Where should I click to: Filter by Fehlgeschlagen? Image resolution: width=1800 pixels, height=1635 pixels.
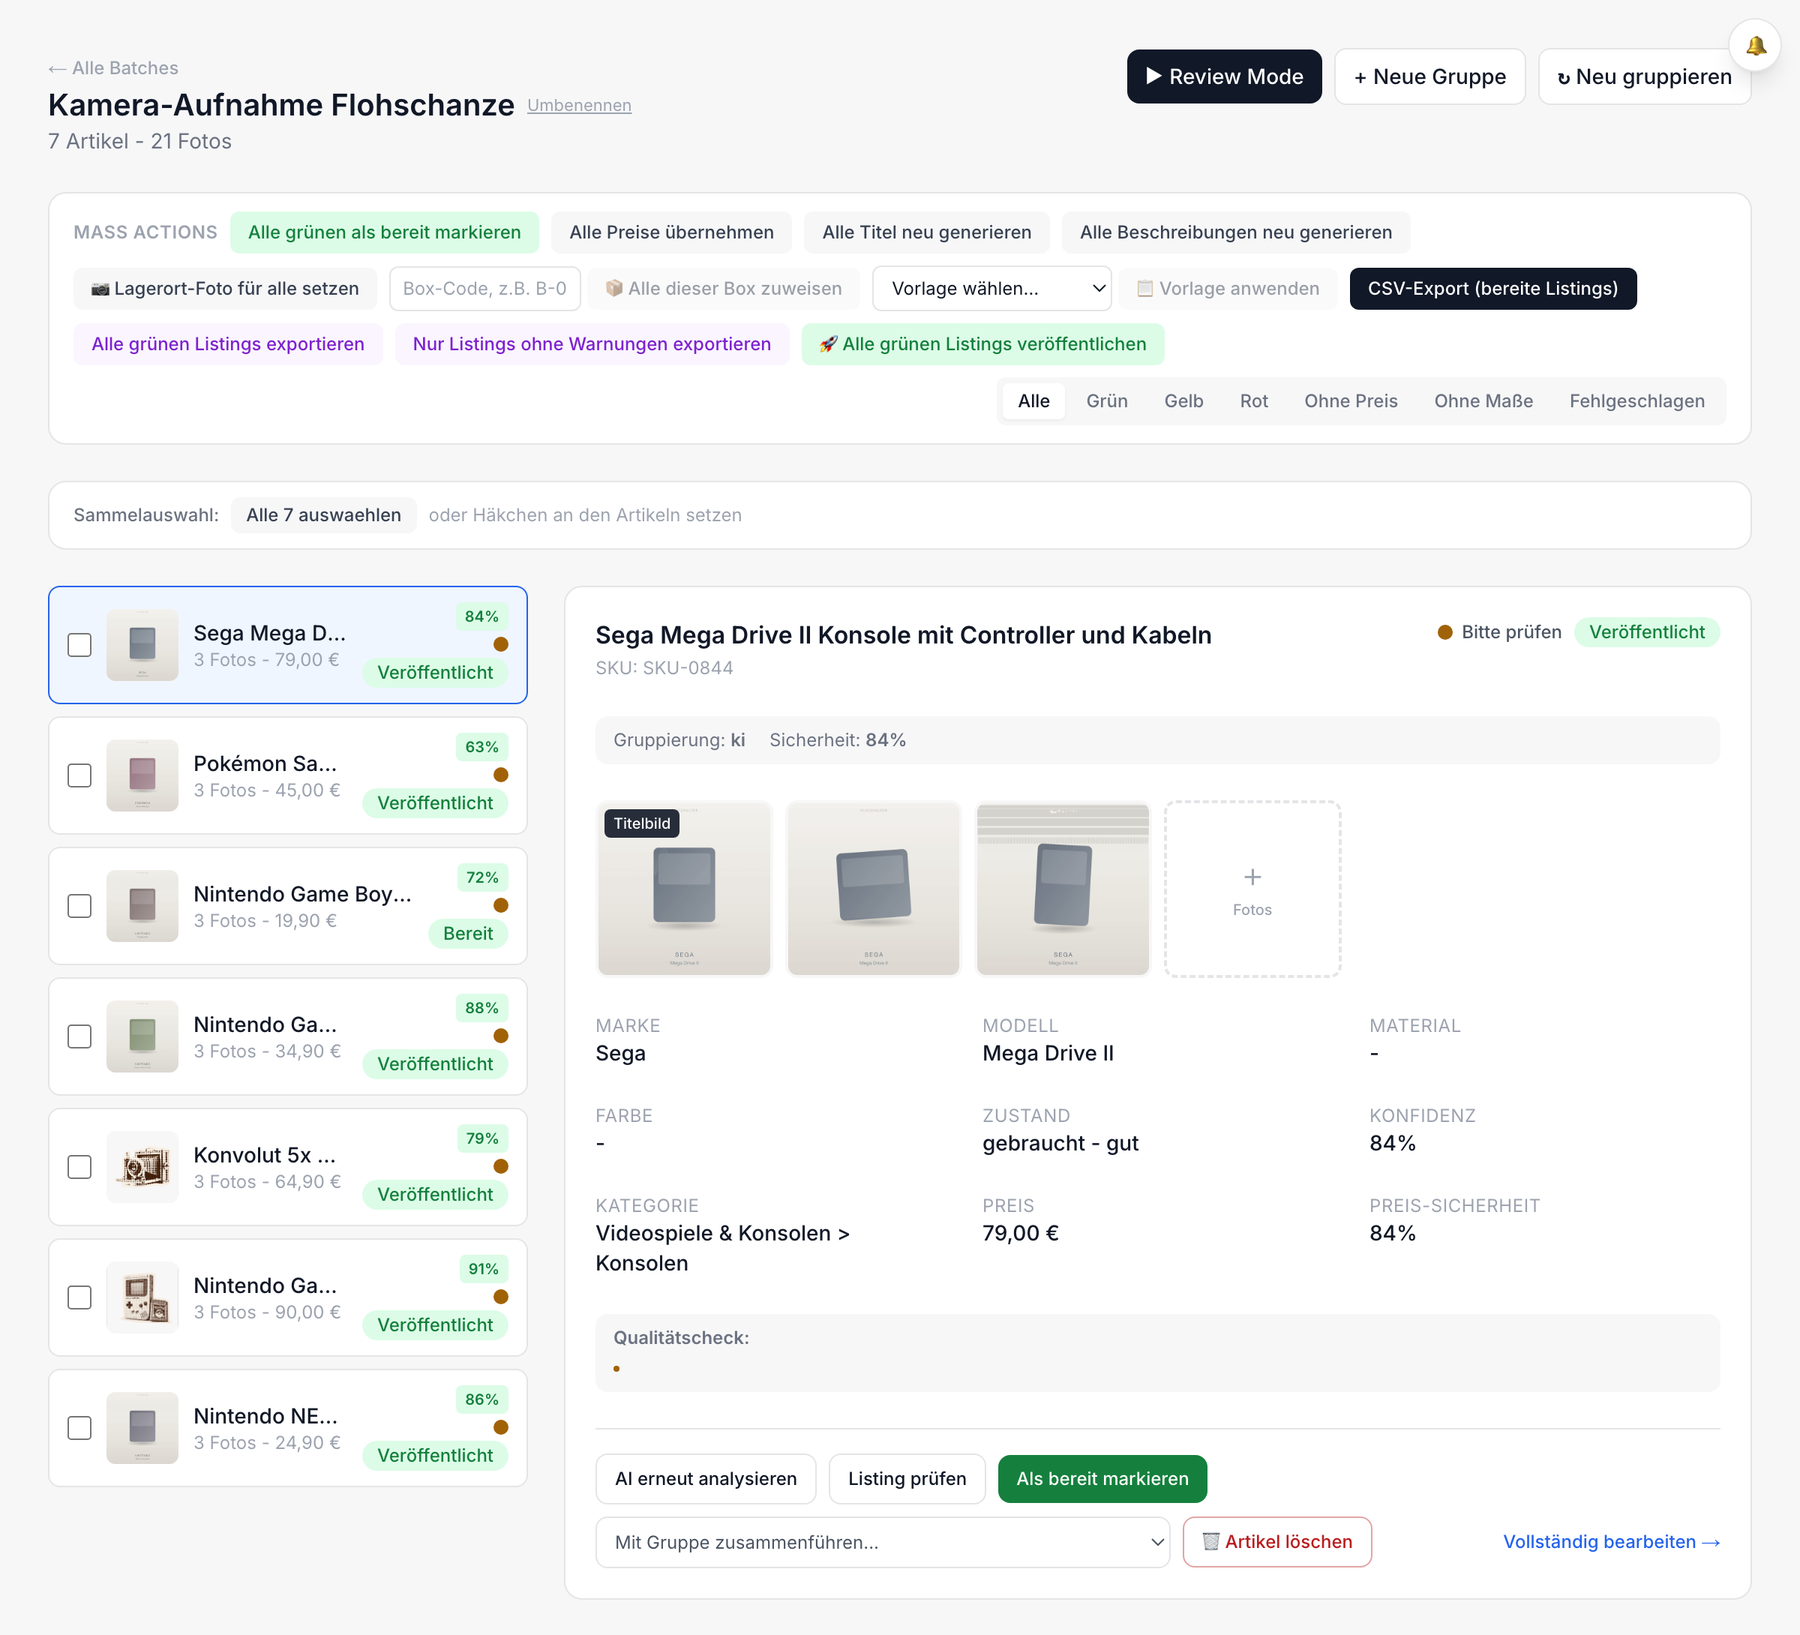pyautogui.click(x=1637, y=401)
